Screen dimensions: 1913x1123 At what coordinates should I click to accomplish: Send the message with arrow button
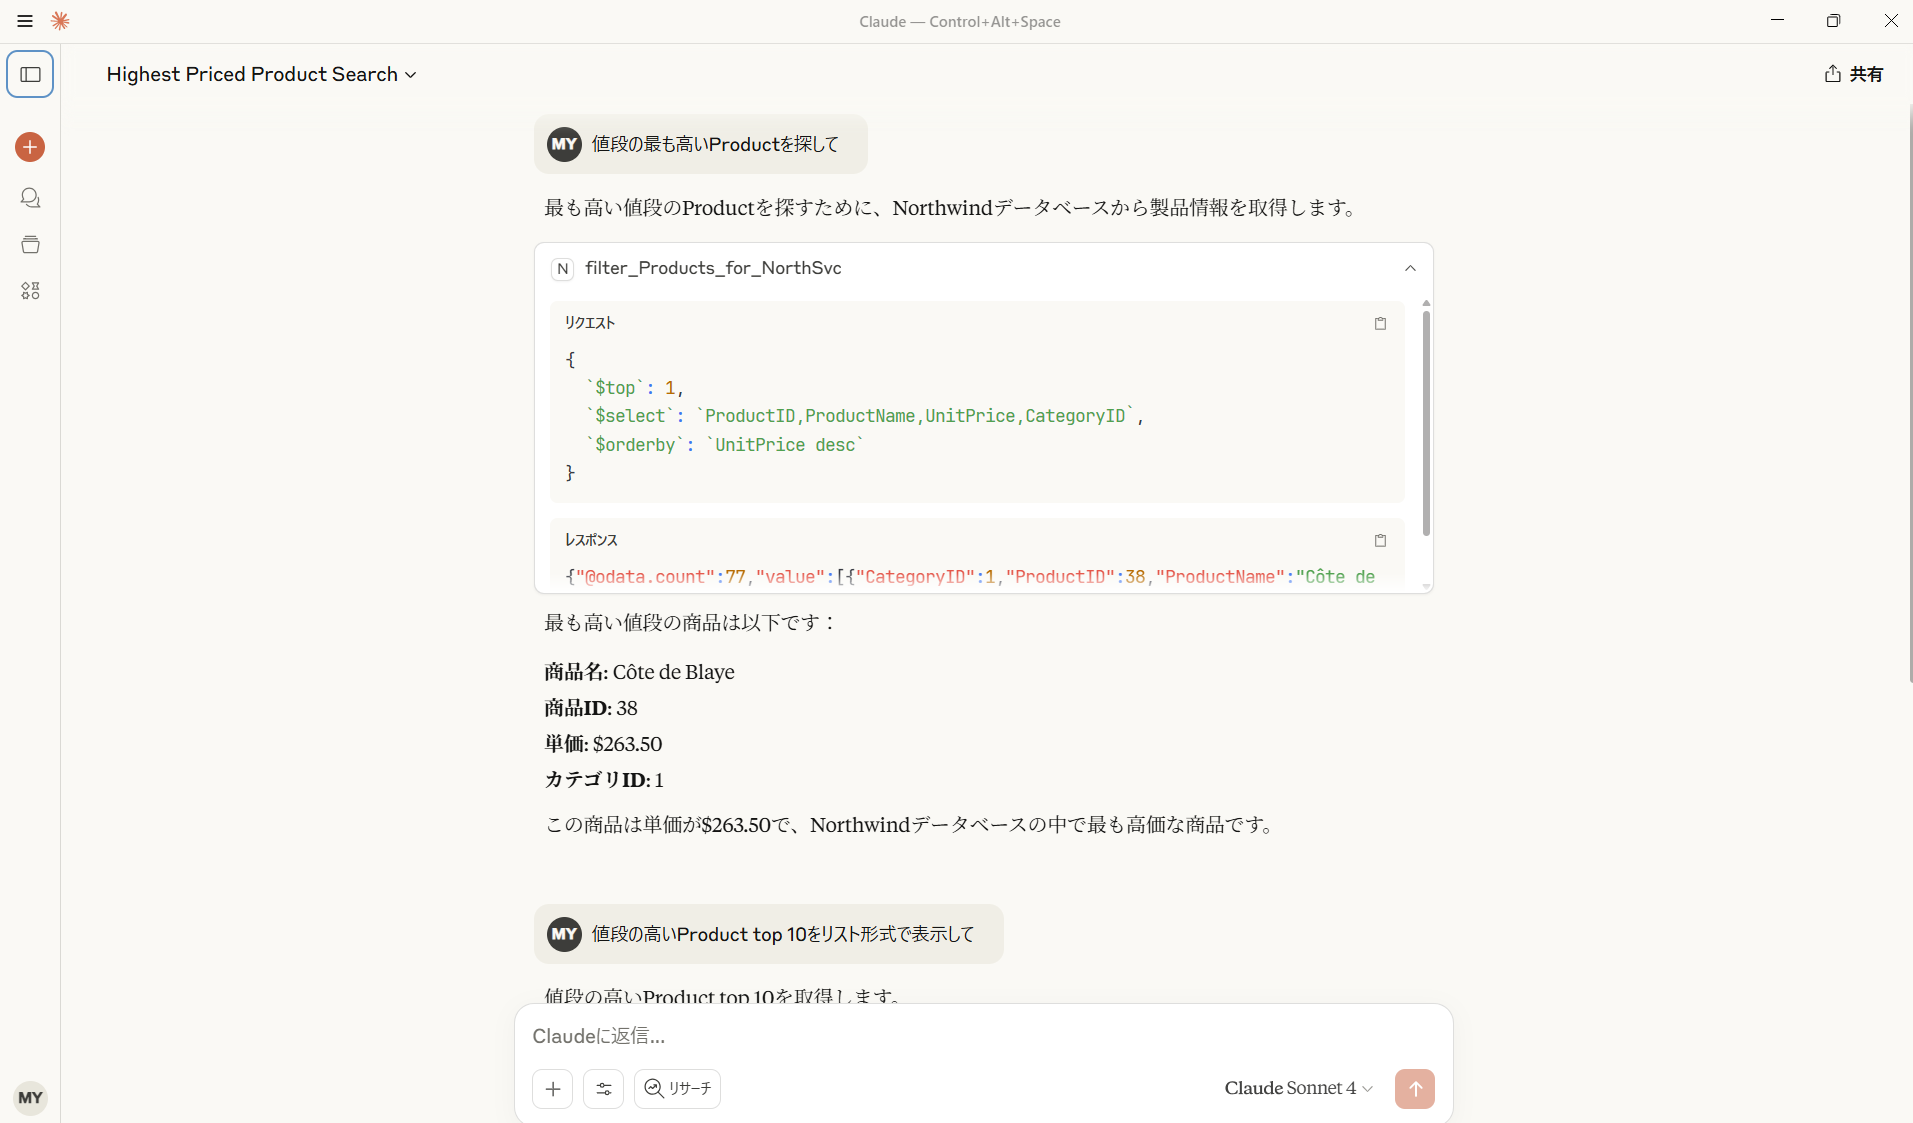coord(1415,1089)
